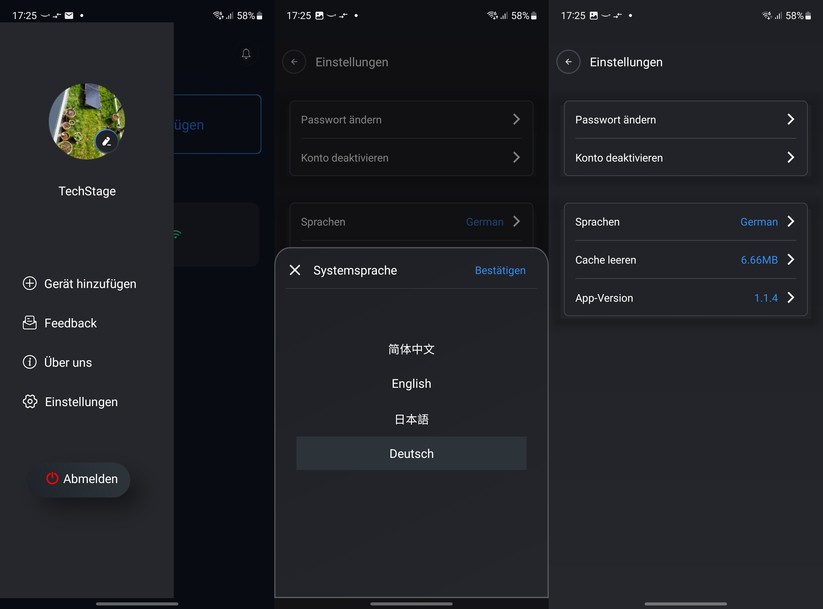
Task: Select 日本語 language option
Action: click(411, 419)
